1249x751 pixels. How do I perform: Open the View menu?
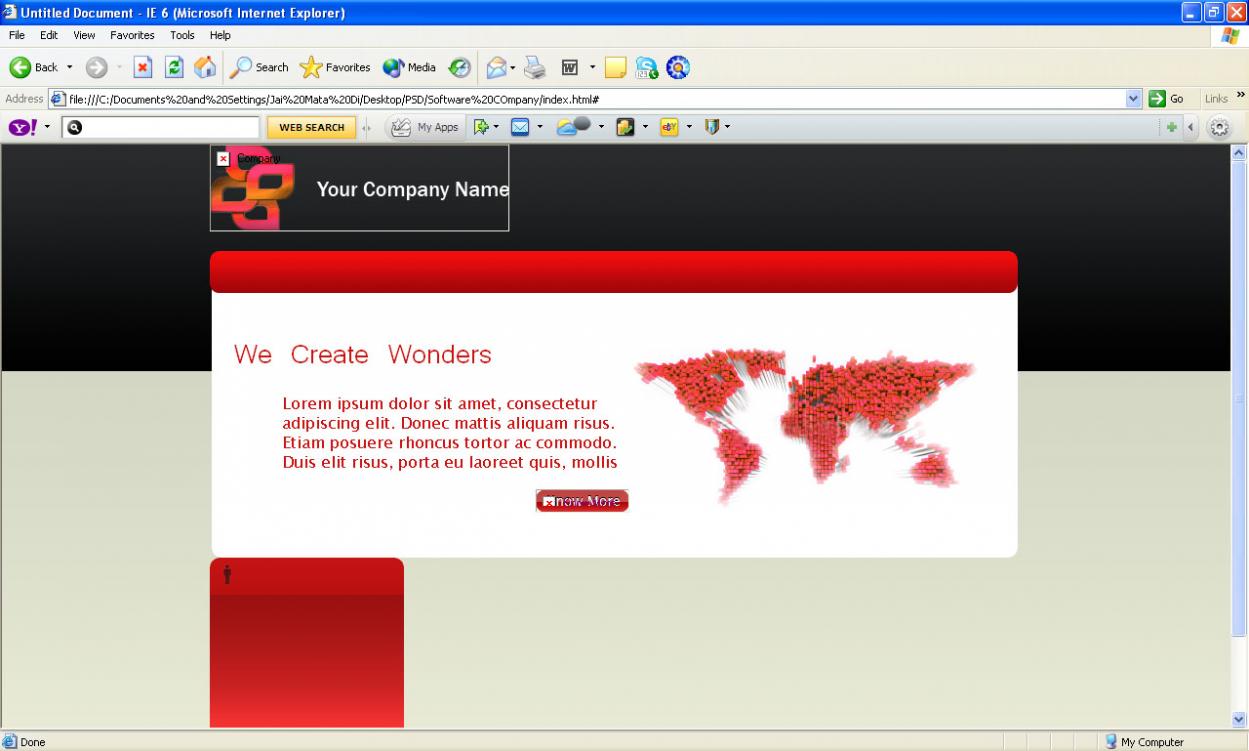click(84, 35)
